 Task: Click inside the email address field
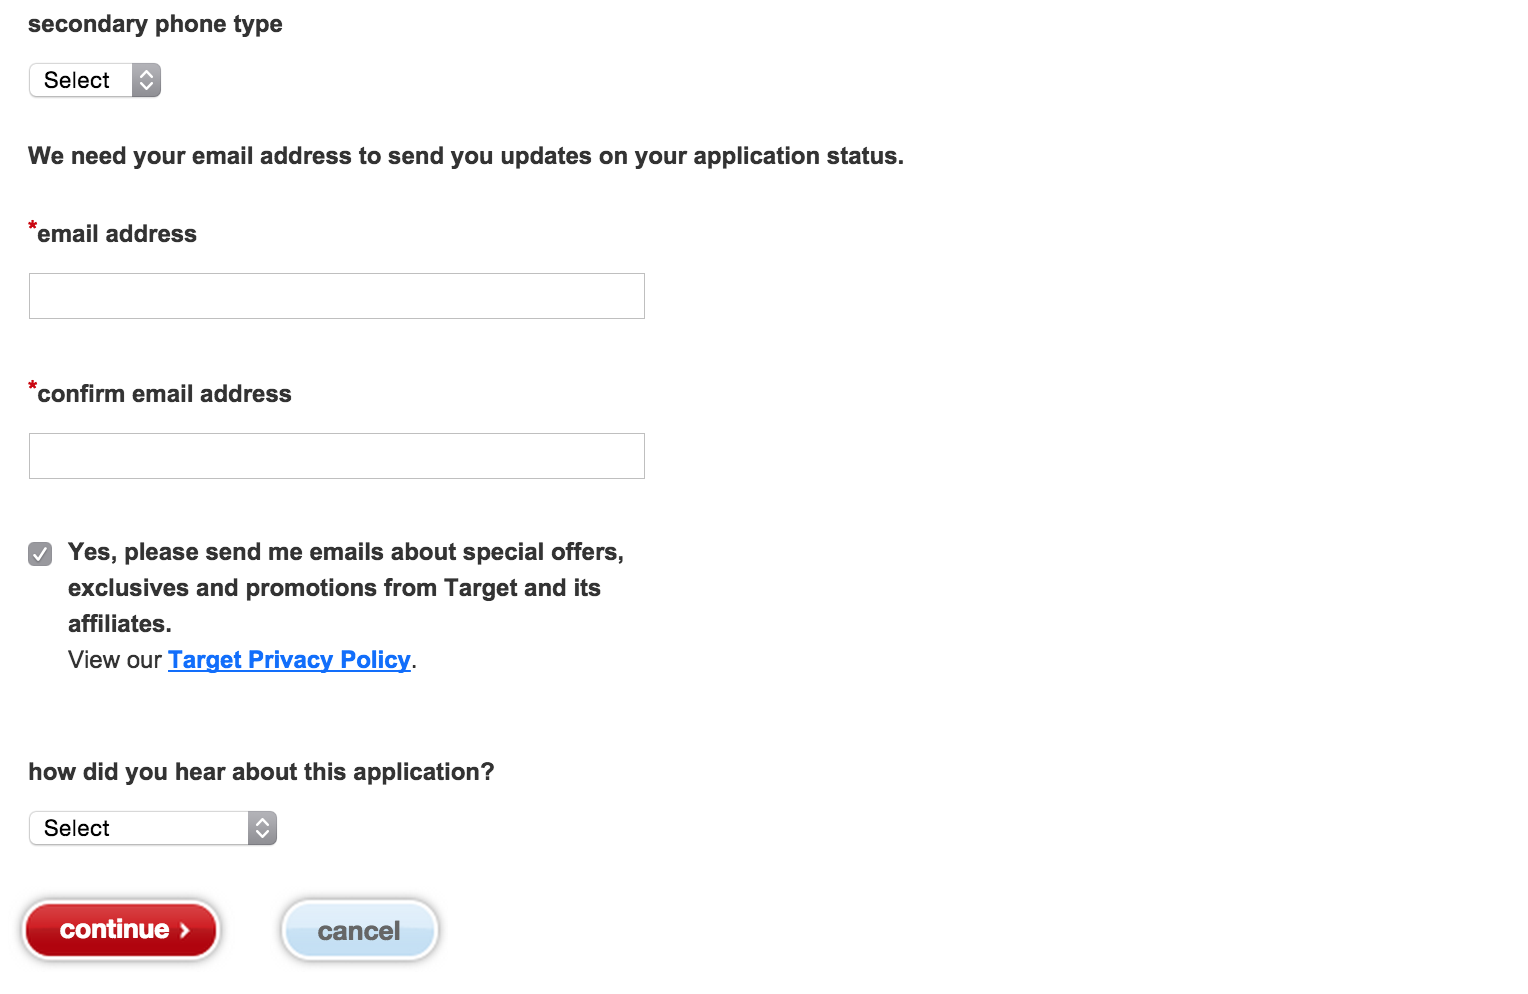(x=336, y=296)
